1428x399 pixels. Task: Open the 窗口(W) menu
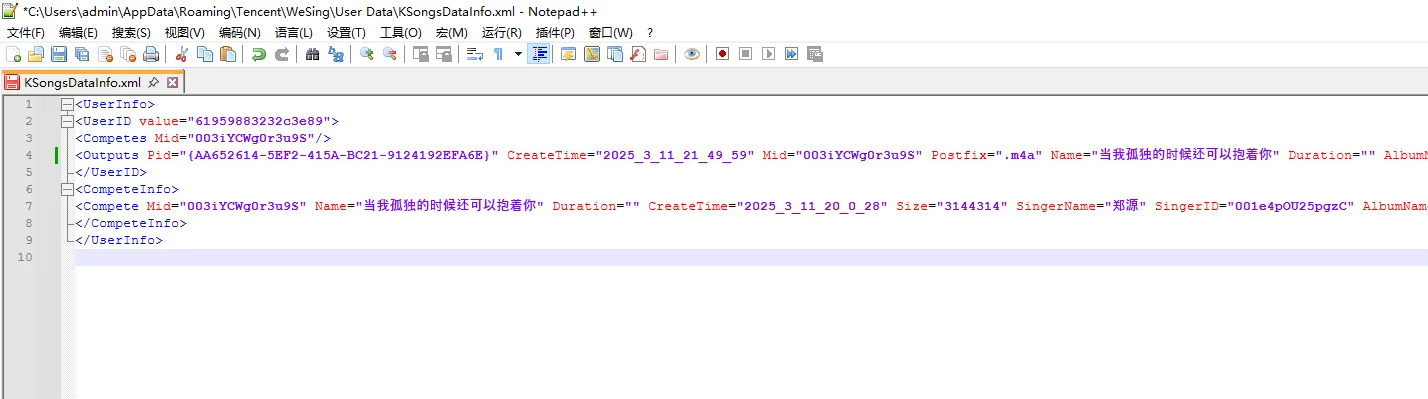tap(610, 33)
